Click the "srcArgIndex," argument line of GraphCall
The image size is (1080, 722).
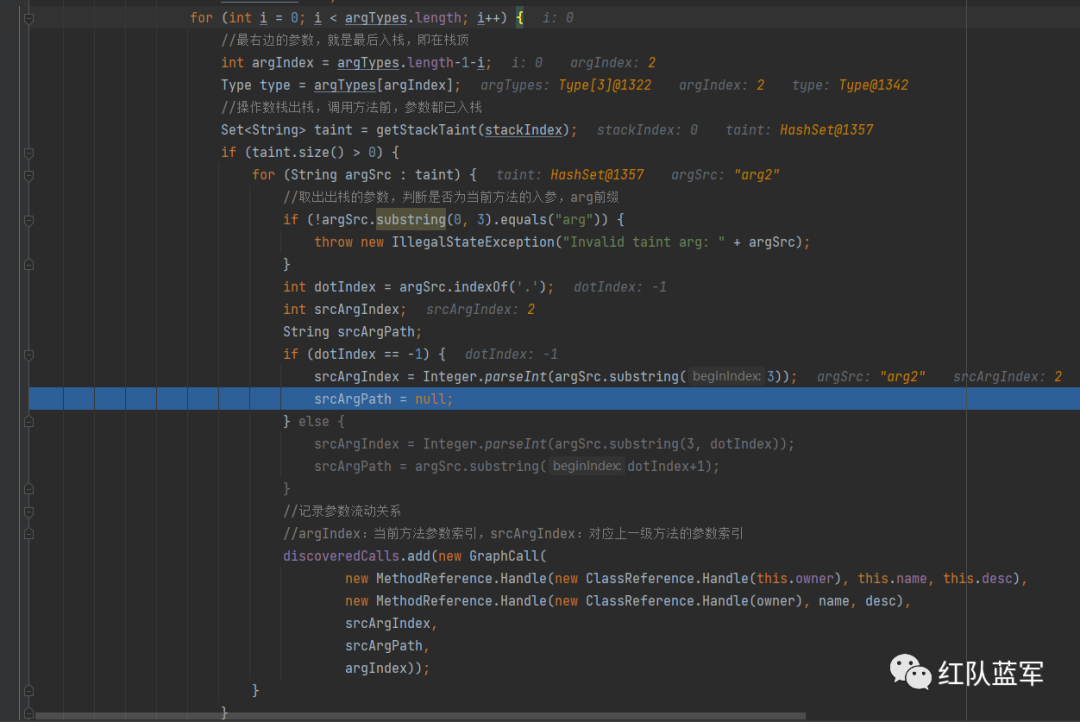(391, 623)
